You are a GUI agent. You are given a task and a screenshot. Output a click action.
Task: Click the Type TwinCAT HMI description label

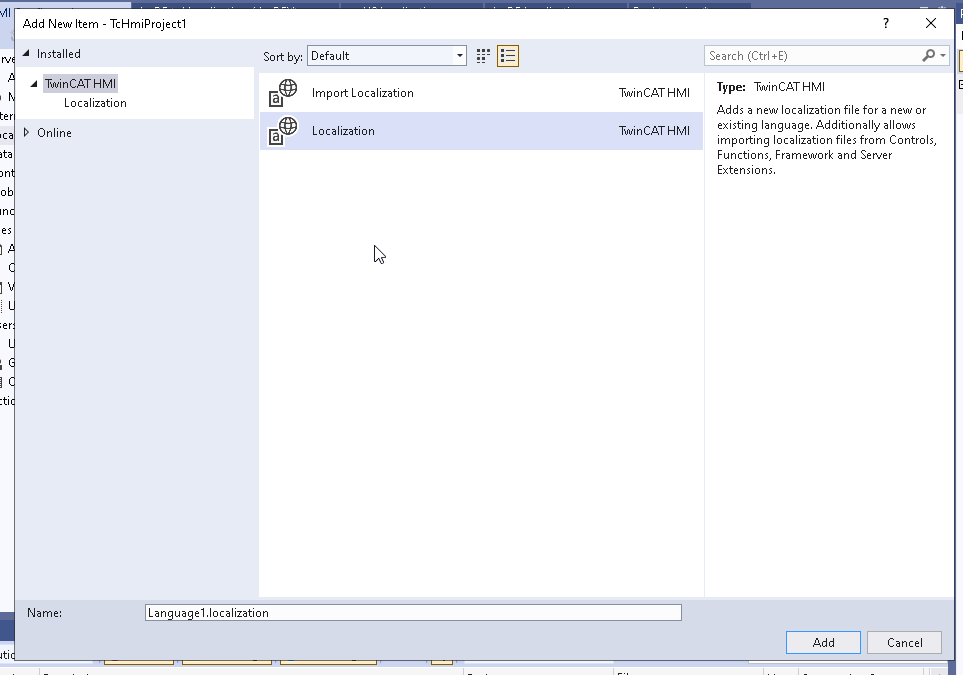(x=771, y=87)
